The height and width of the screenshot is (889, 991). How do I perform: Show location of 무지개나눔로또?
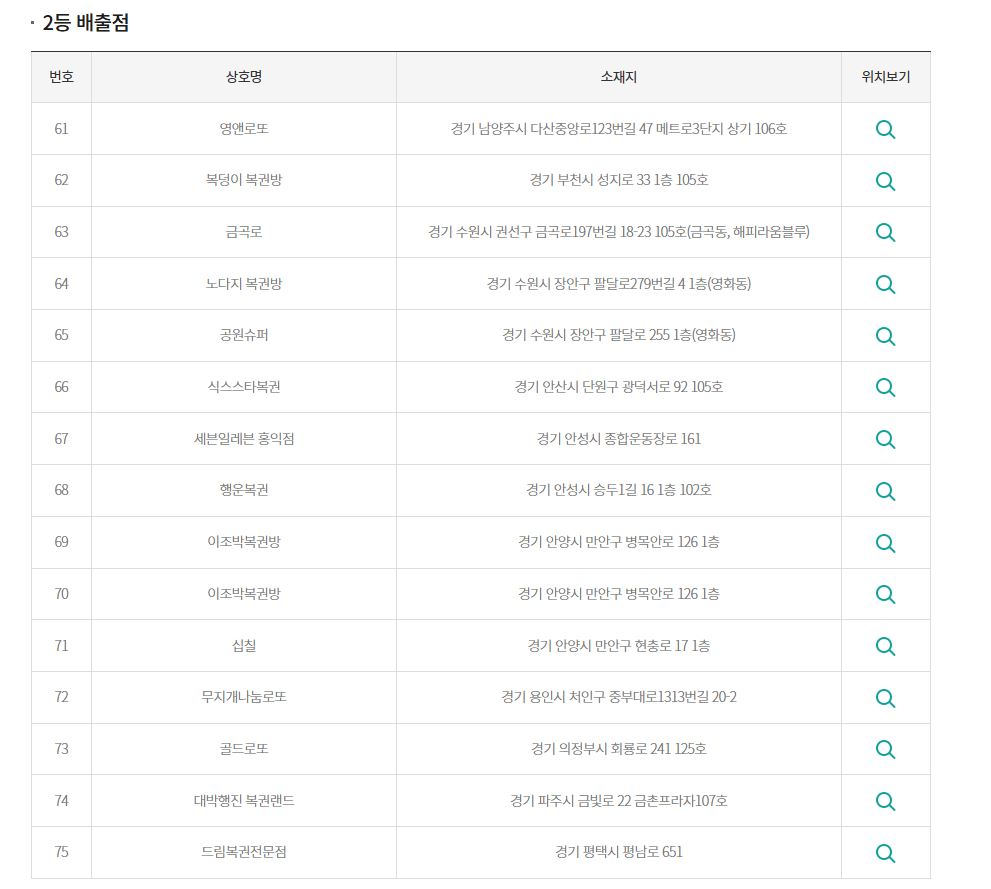pos(885,698)
